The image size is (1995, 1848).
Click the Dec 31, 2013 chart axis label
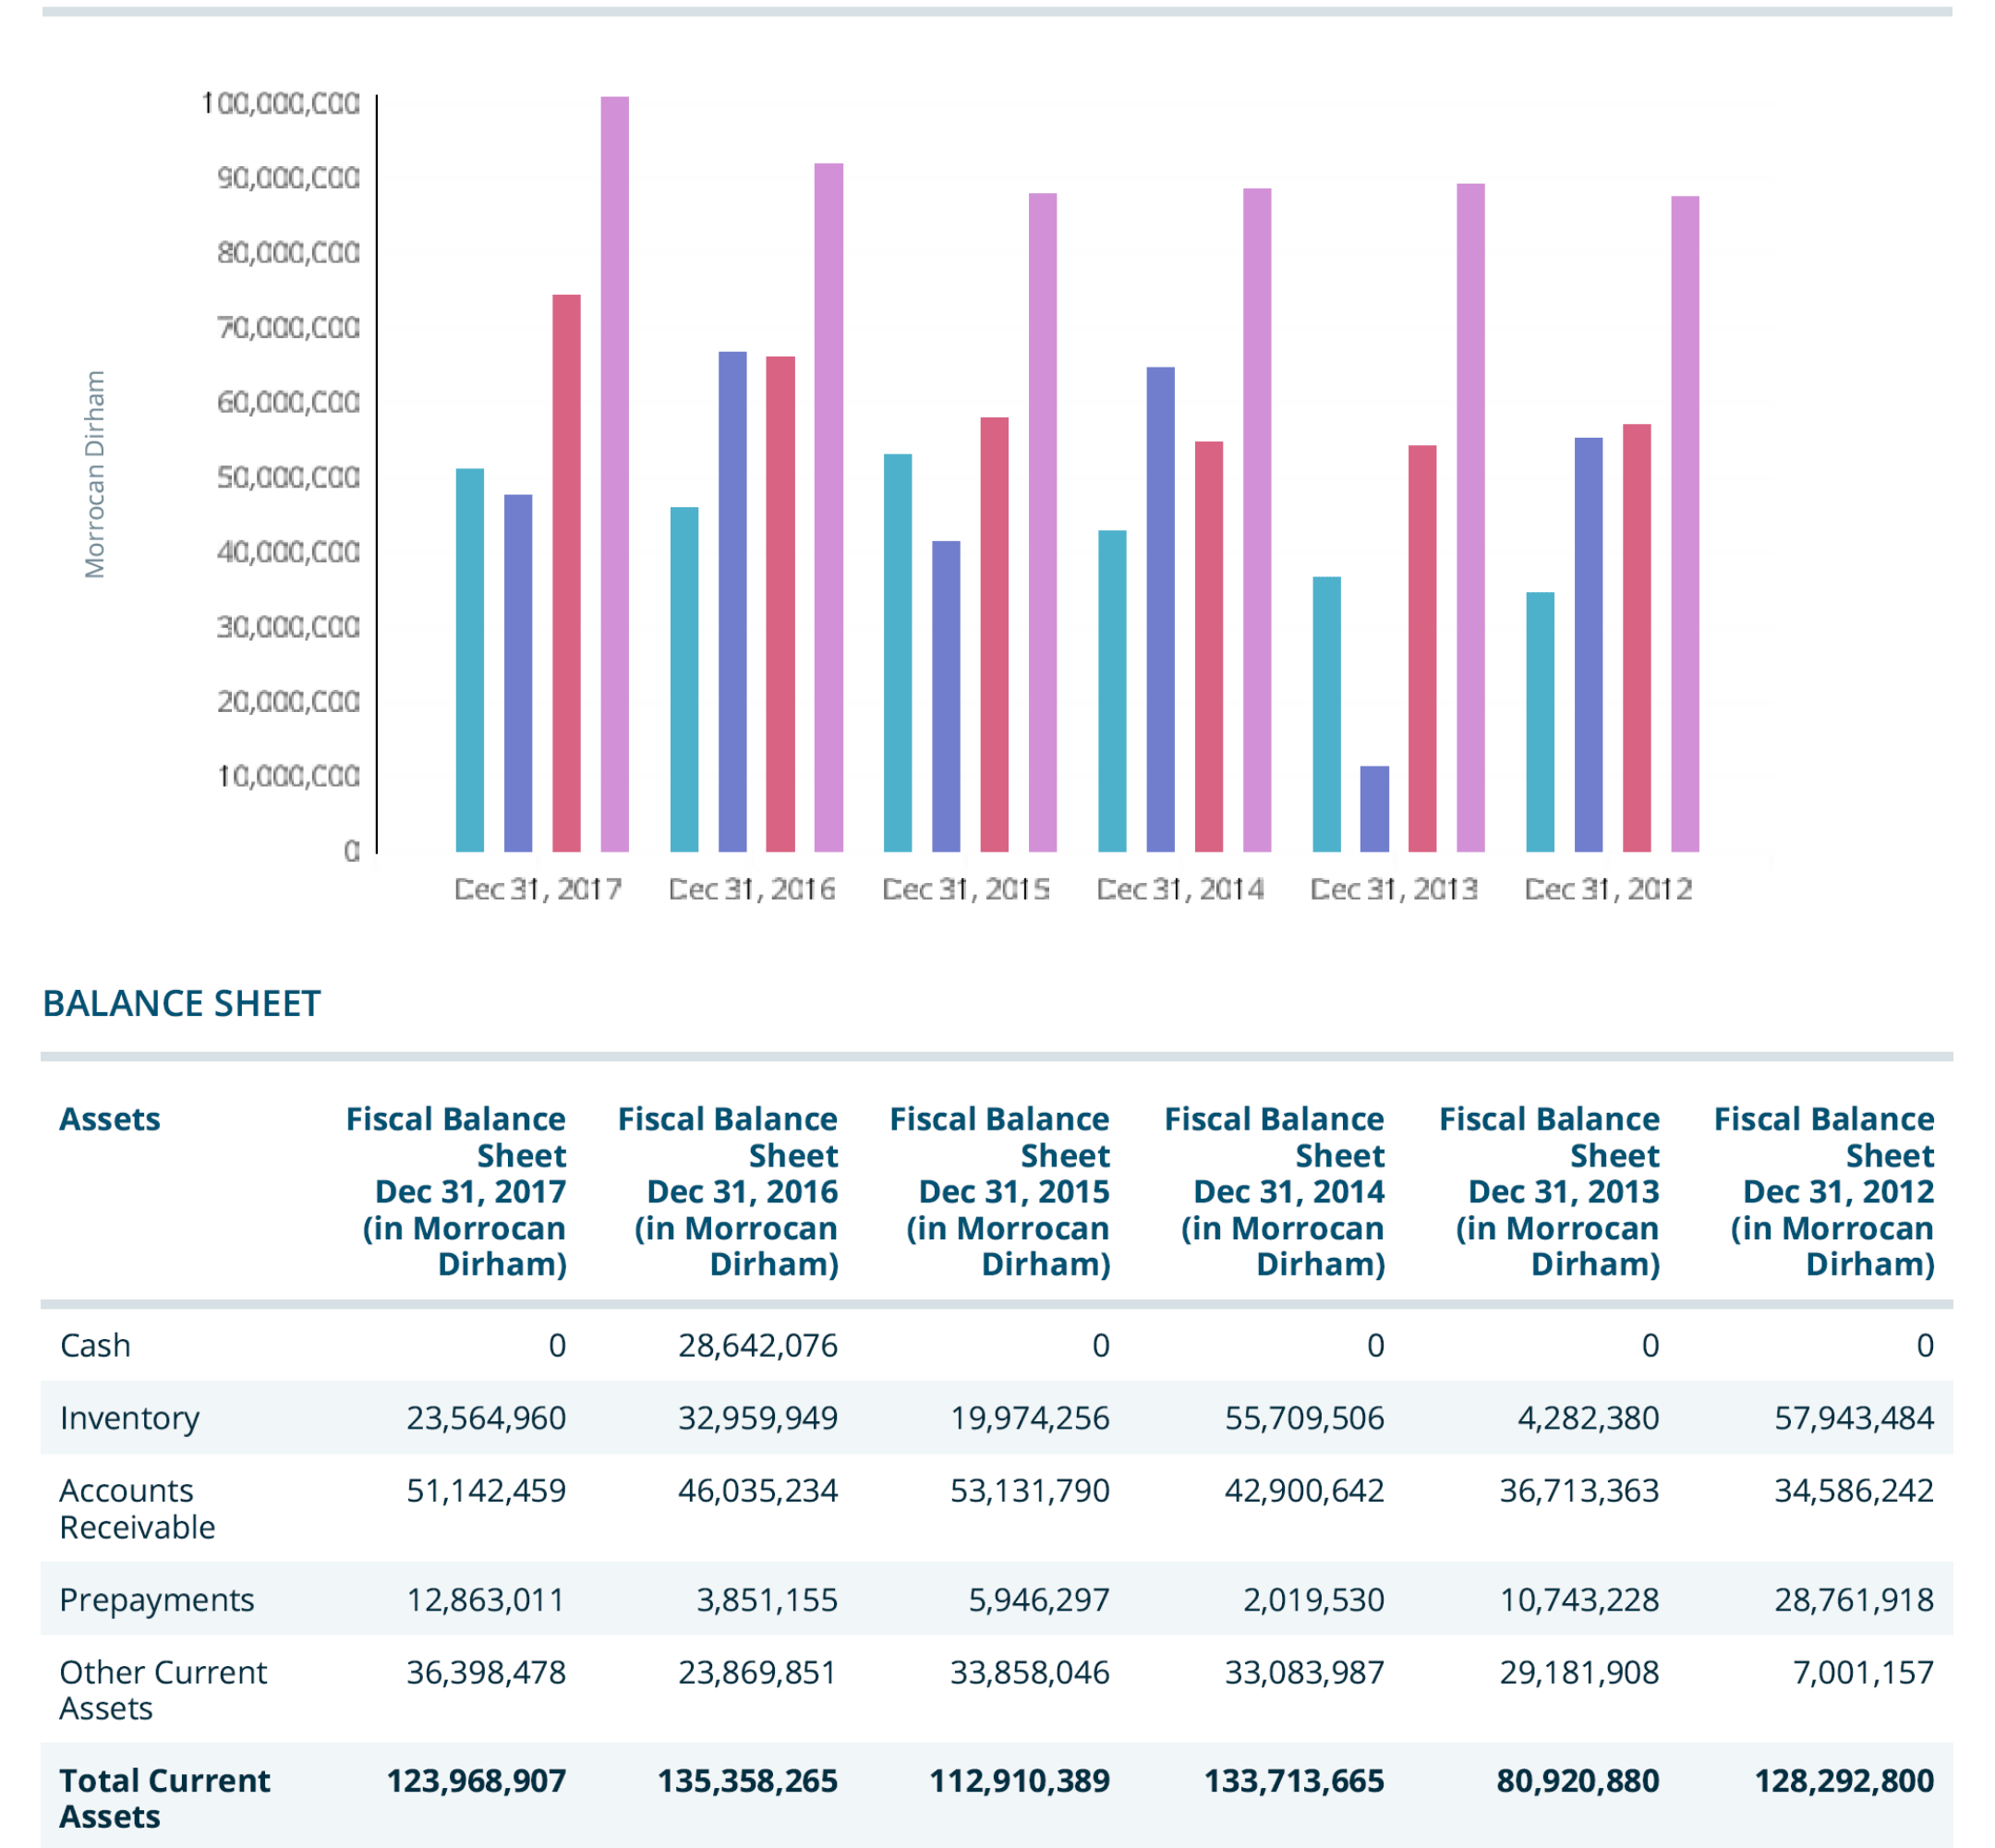[x=1394, y=889]
